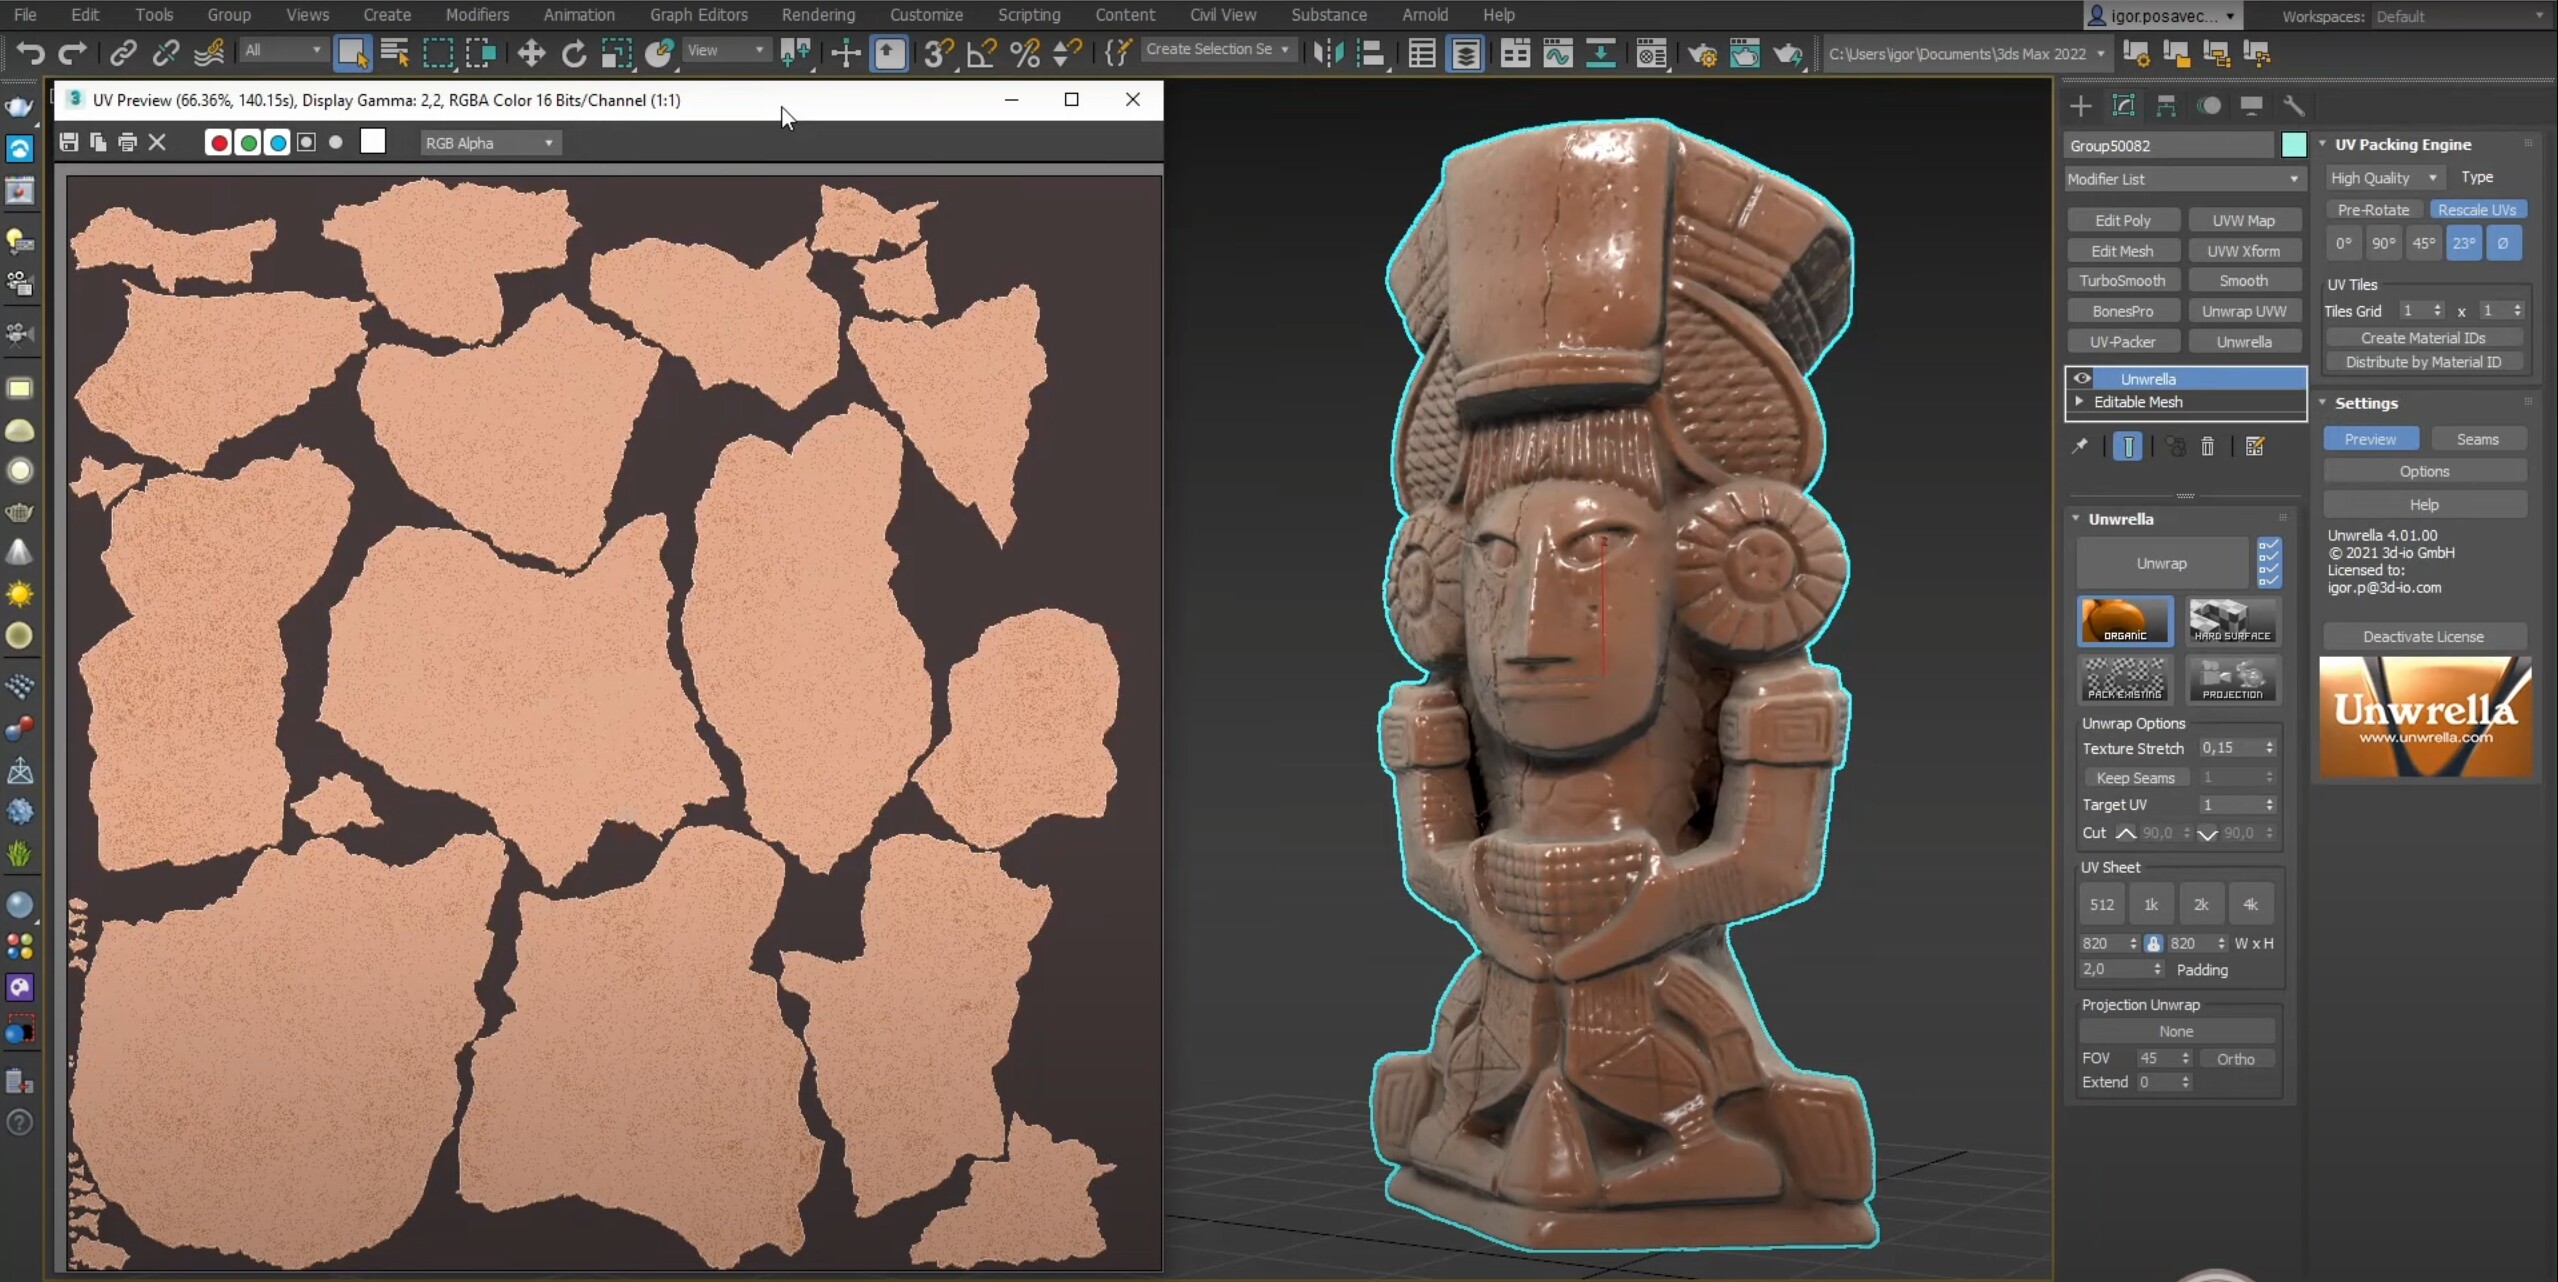Open the Rendering menu
Viewport: 2558px width, 1282px height.
click(818, 14)
